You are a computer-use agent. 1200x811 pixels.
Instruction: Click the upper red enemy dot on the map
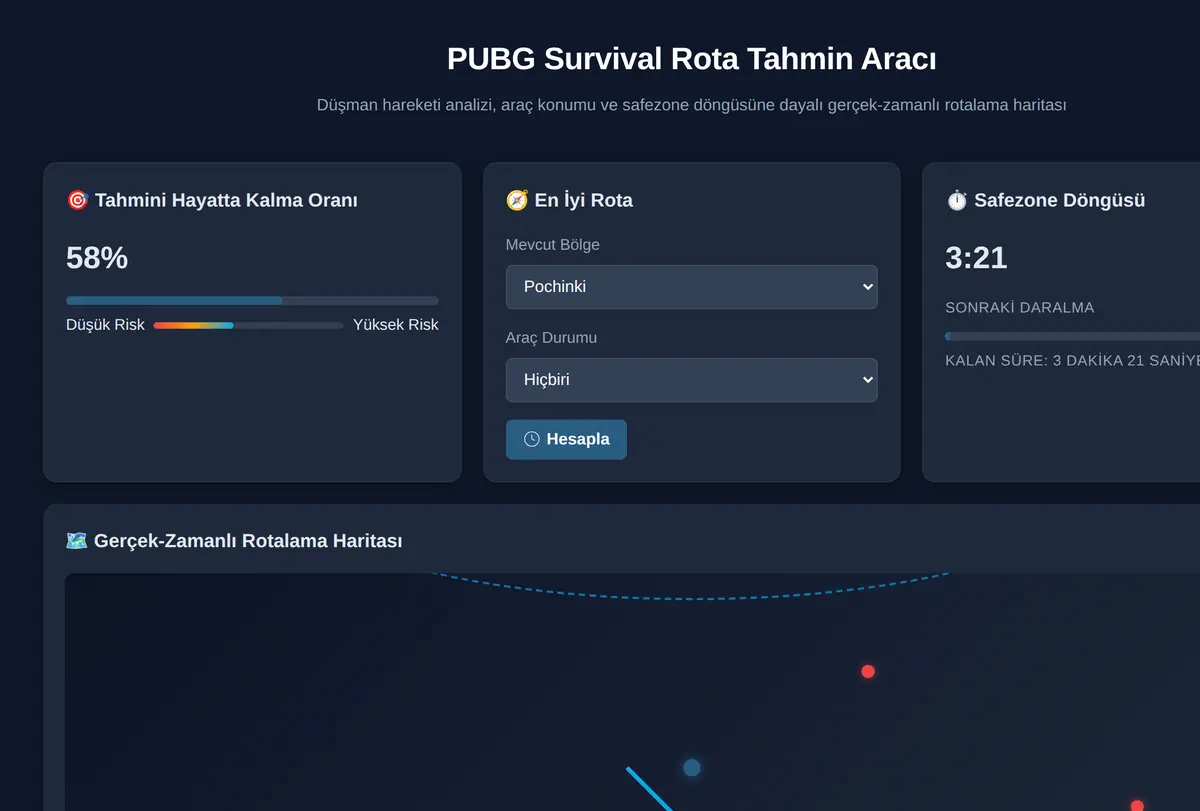click(x=868, y=671)
